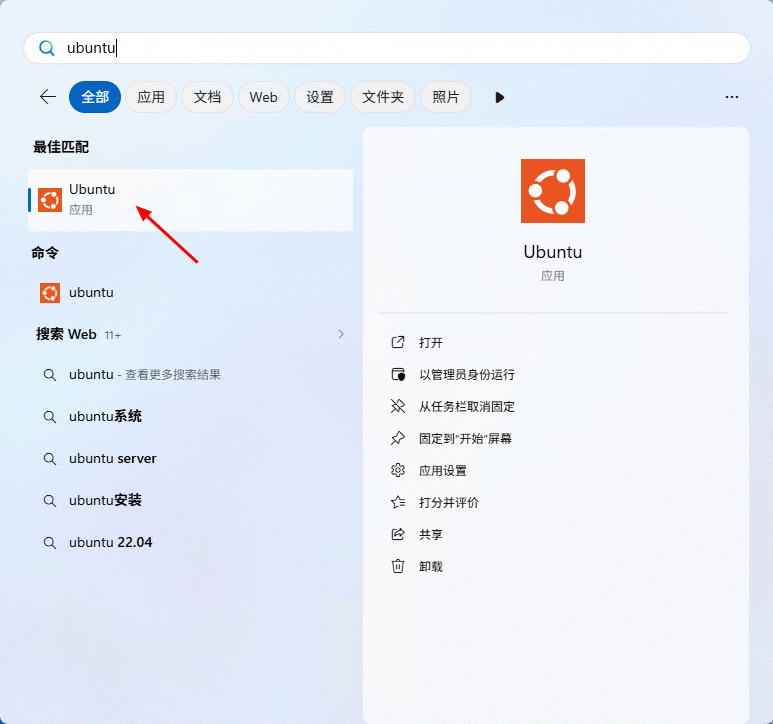Image resolution: width=773 pixels, height=724 pixels.
Task: Switch to the 设置 filter tab
Action: coord(319,97)
